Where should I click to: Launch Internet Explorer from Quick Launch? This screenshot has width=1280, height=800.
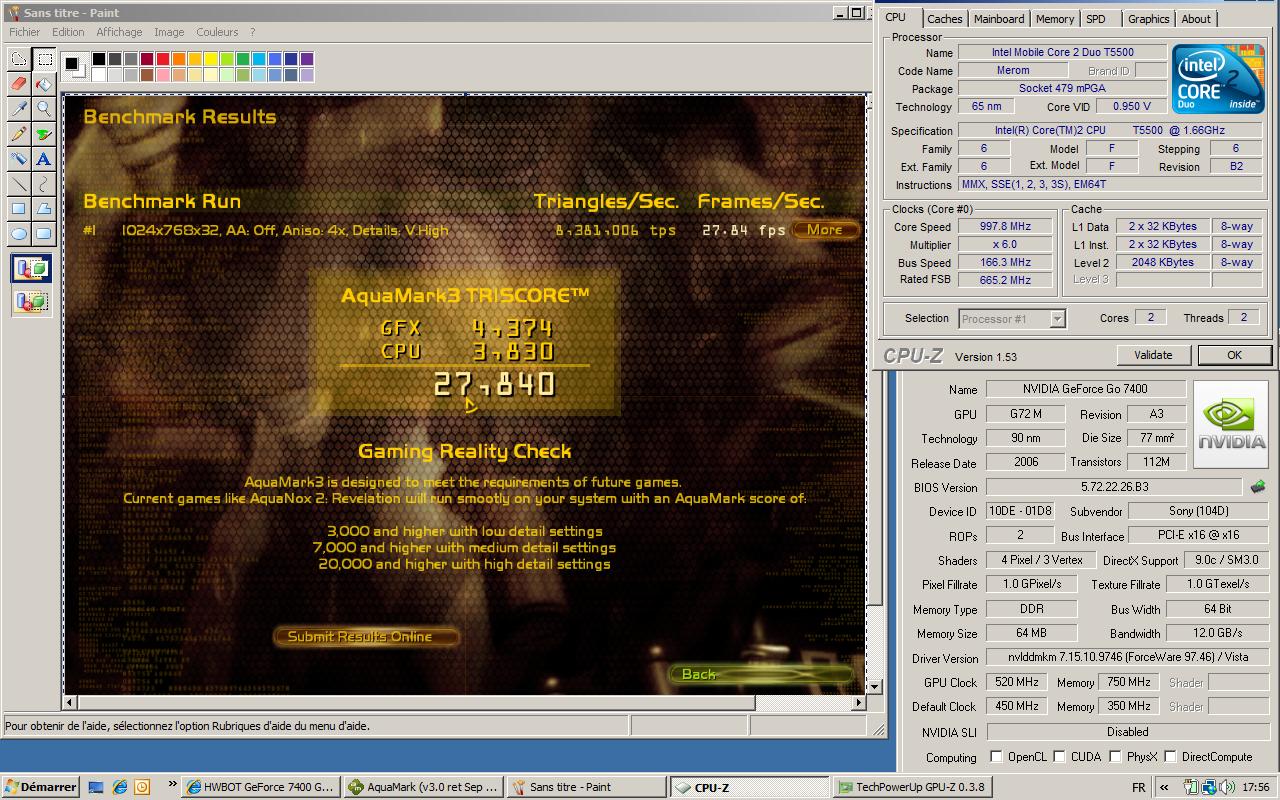click(x=120, y=787)
